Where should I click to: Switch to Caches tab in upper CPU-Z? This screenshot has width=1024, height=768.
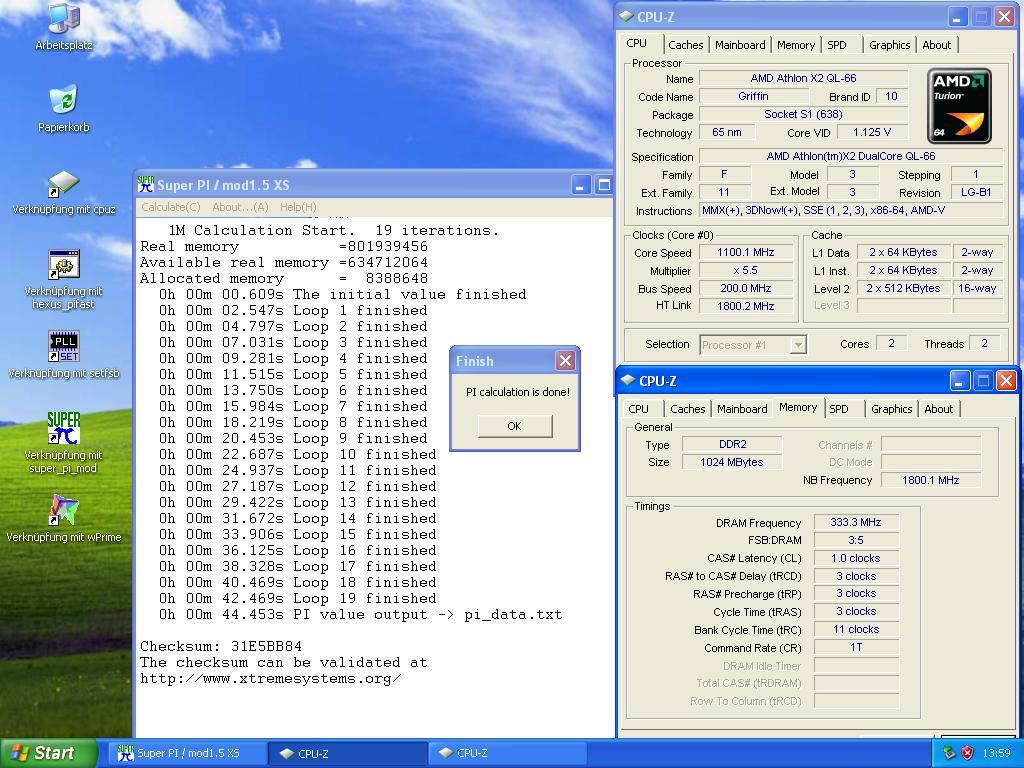(x=686, y=45)
